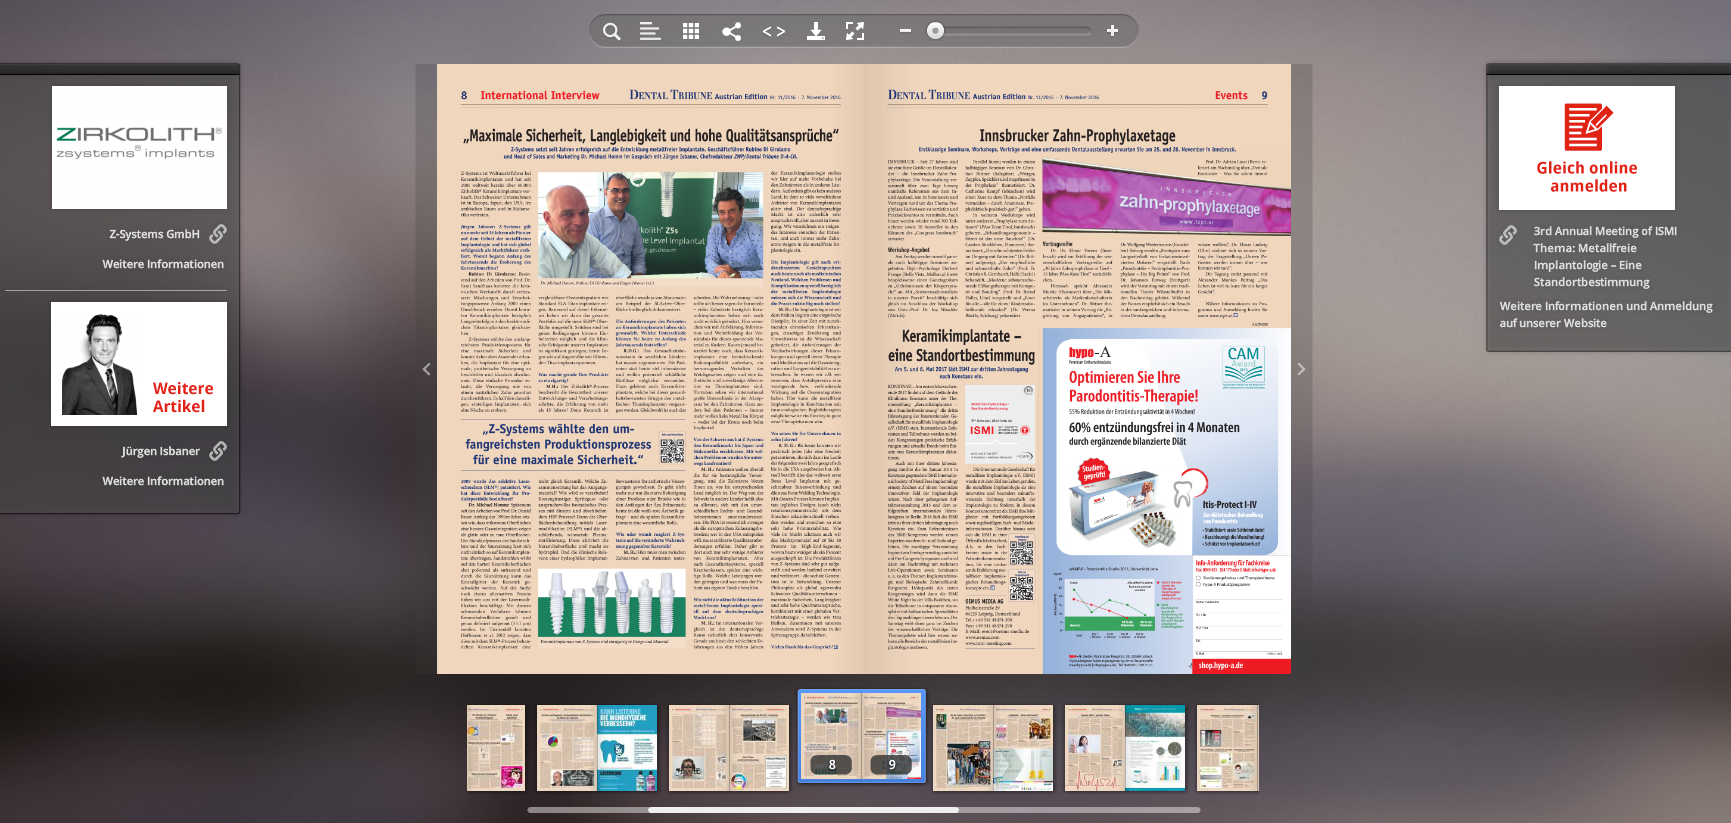Go to next page arrow
The image size is (1731, 823).
click(1301, 369)
